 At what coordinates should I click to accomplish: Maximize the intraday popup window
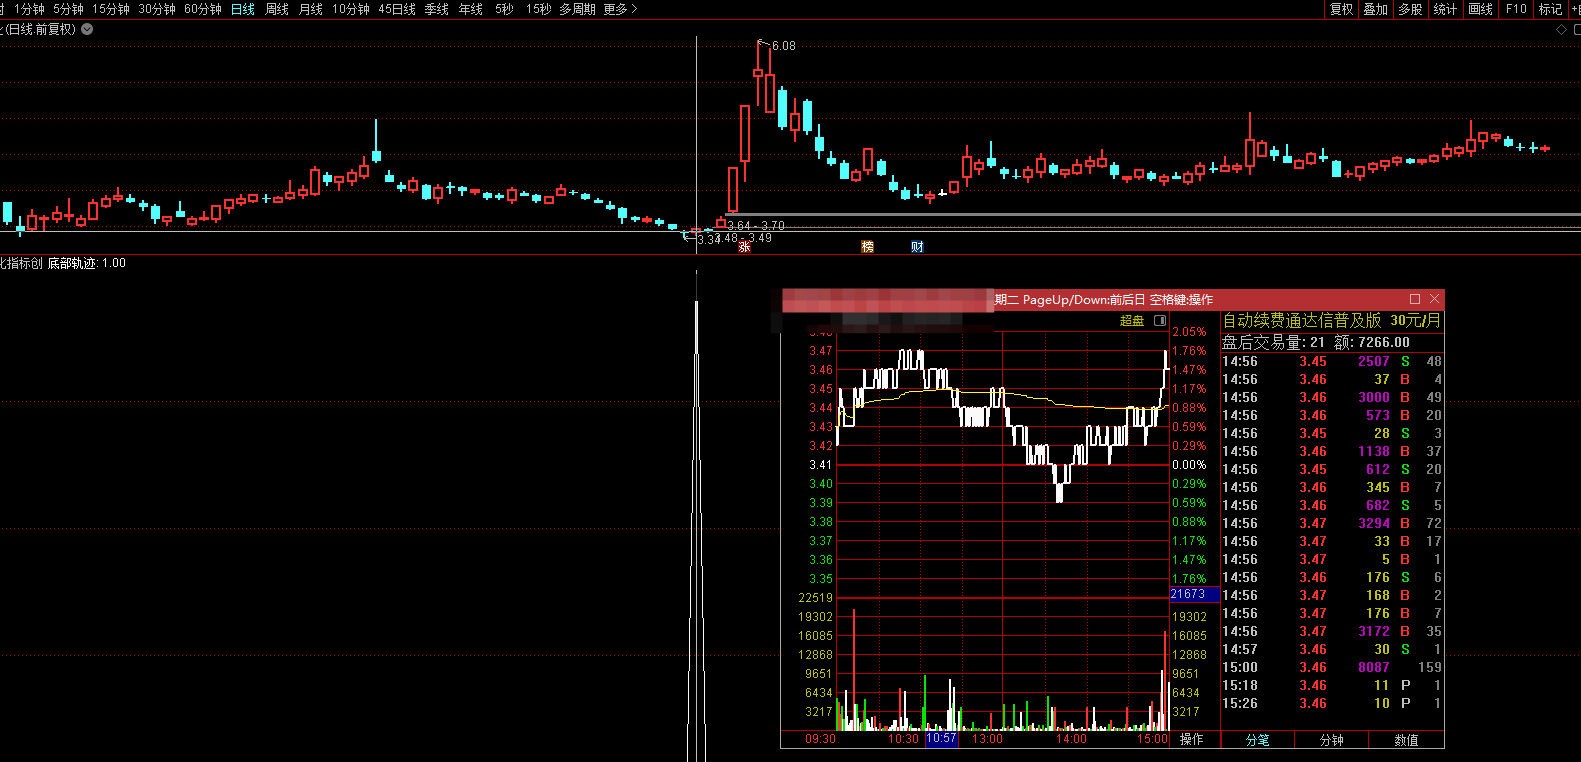(1415, 299)
